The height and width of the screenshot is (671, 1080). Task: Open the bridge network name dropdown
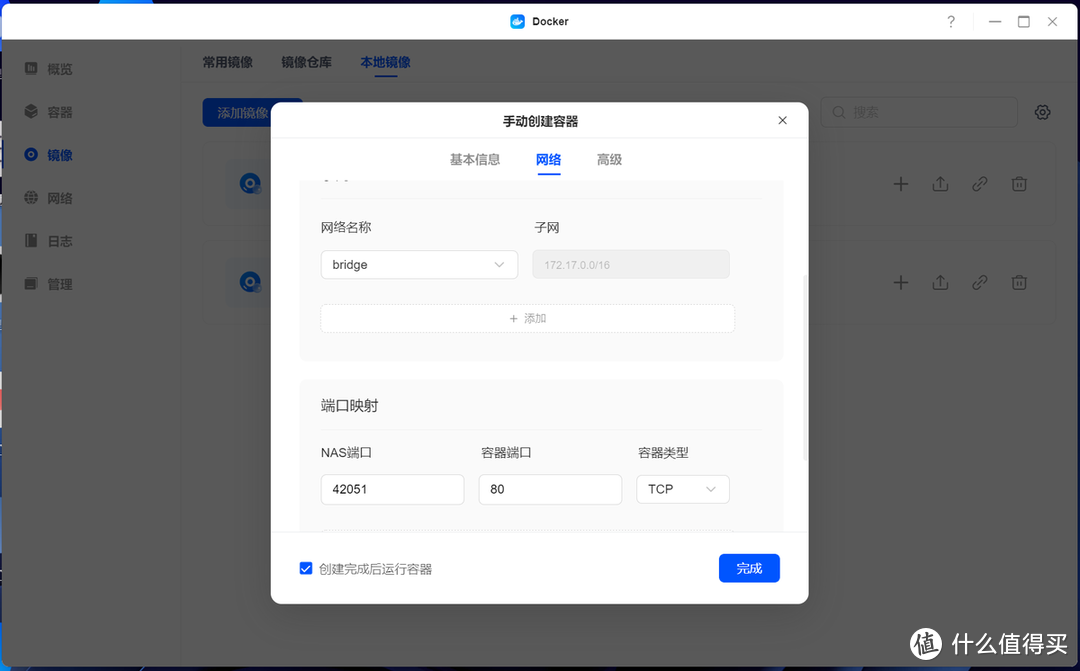click(x=418, y=264)
